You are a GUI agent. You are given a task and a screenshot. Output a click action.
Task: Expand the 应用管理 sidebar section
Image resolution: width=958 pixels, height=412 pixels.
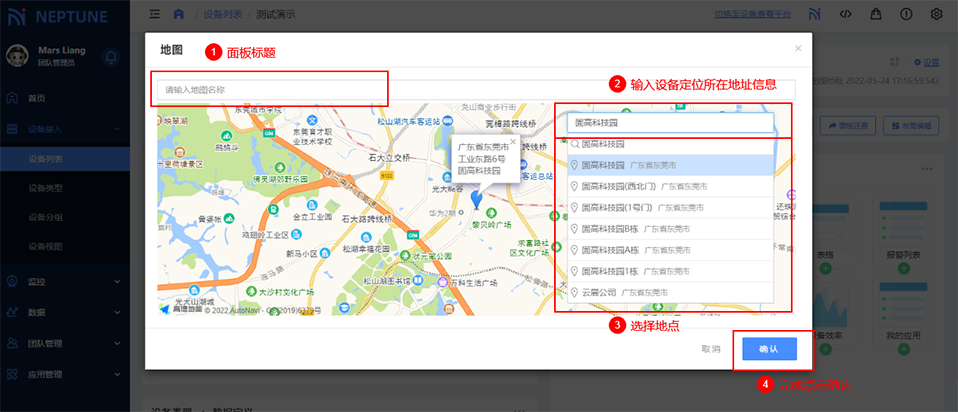[65, 374]
